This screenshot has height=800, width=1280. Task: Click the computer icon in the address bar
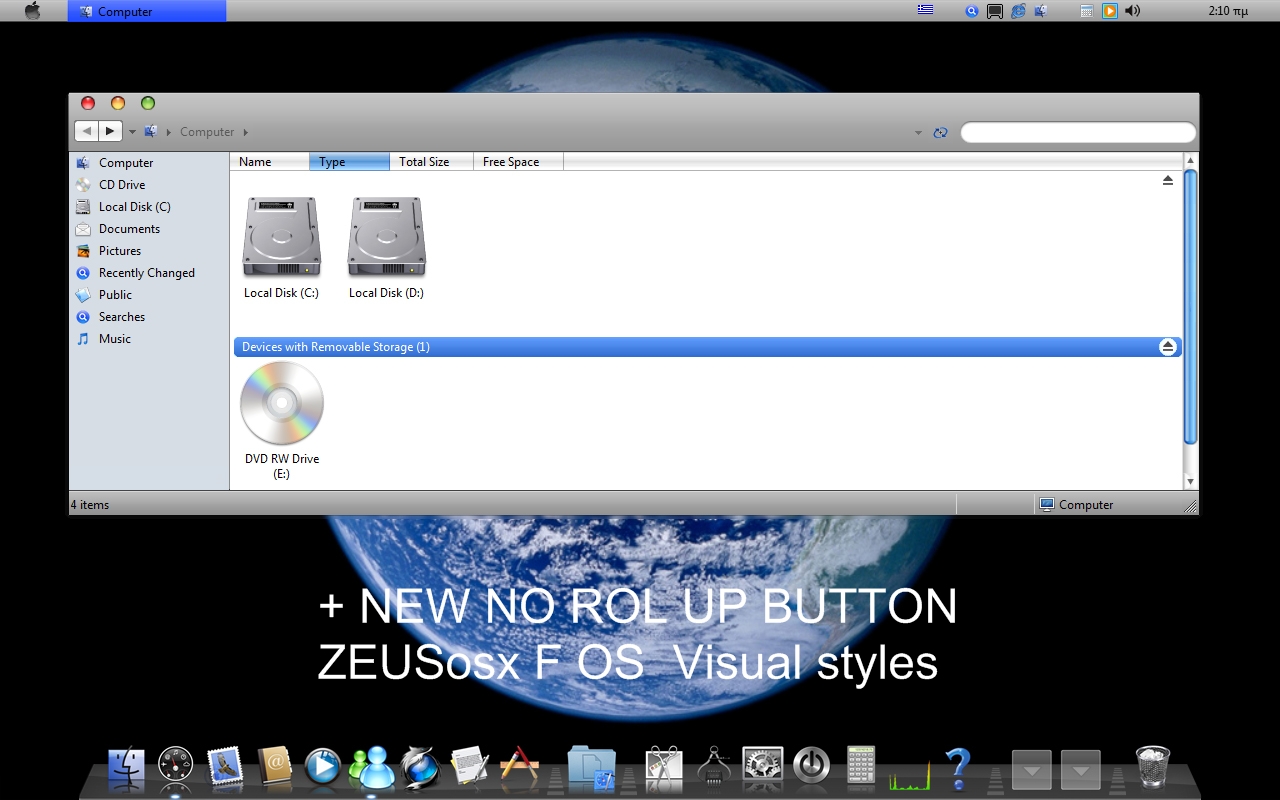(x=151, y=131)
